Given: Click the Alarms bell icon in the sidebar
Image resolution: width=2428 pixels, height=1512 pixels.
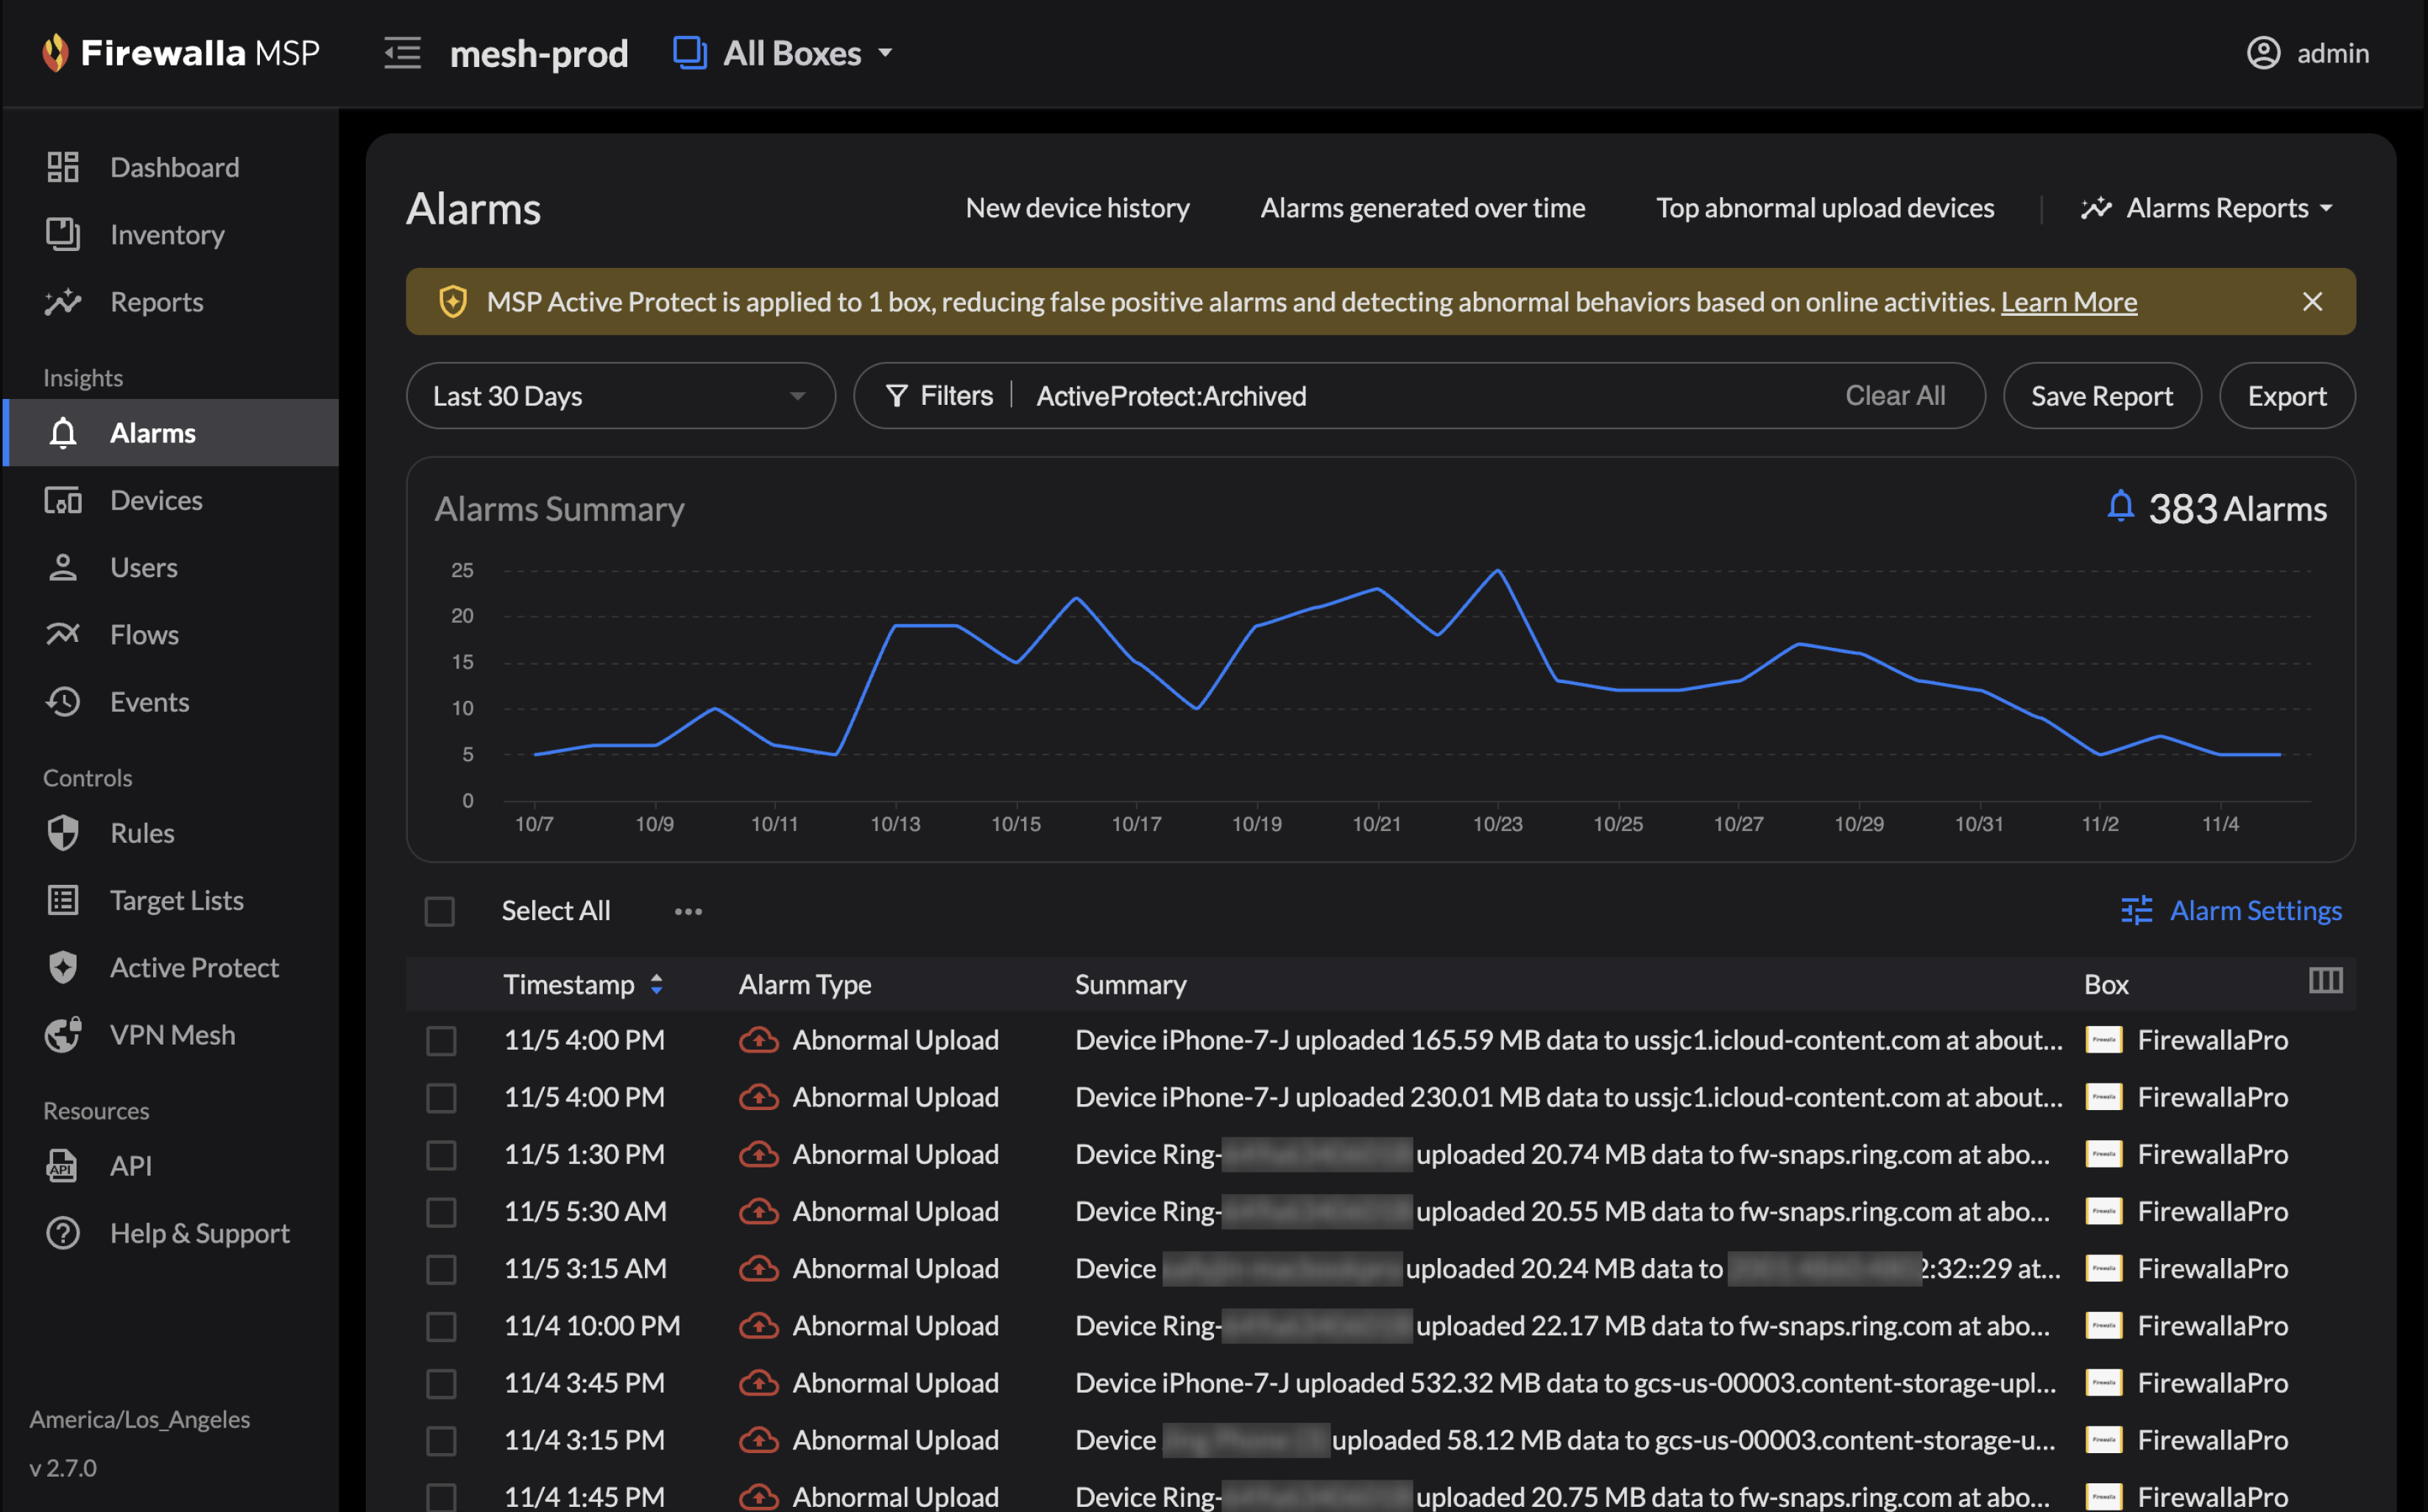Looking at the screenshot, I should click(63, 433).
